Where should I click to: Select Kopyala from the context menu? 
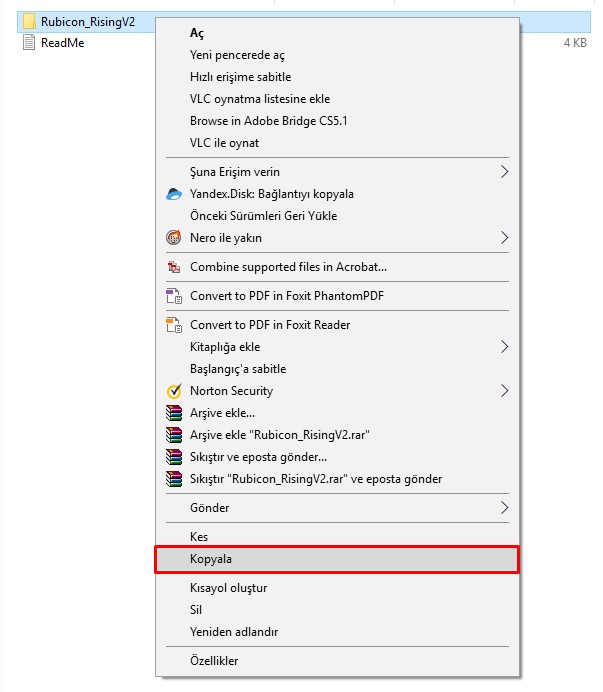pyautogui.click(x=211, y=559)
